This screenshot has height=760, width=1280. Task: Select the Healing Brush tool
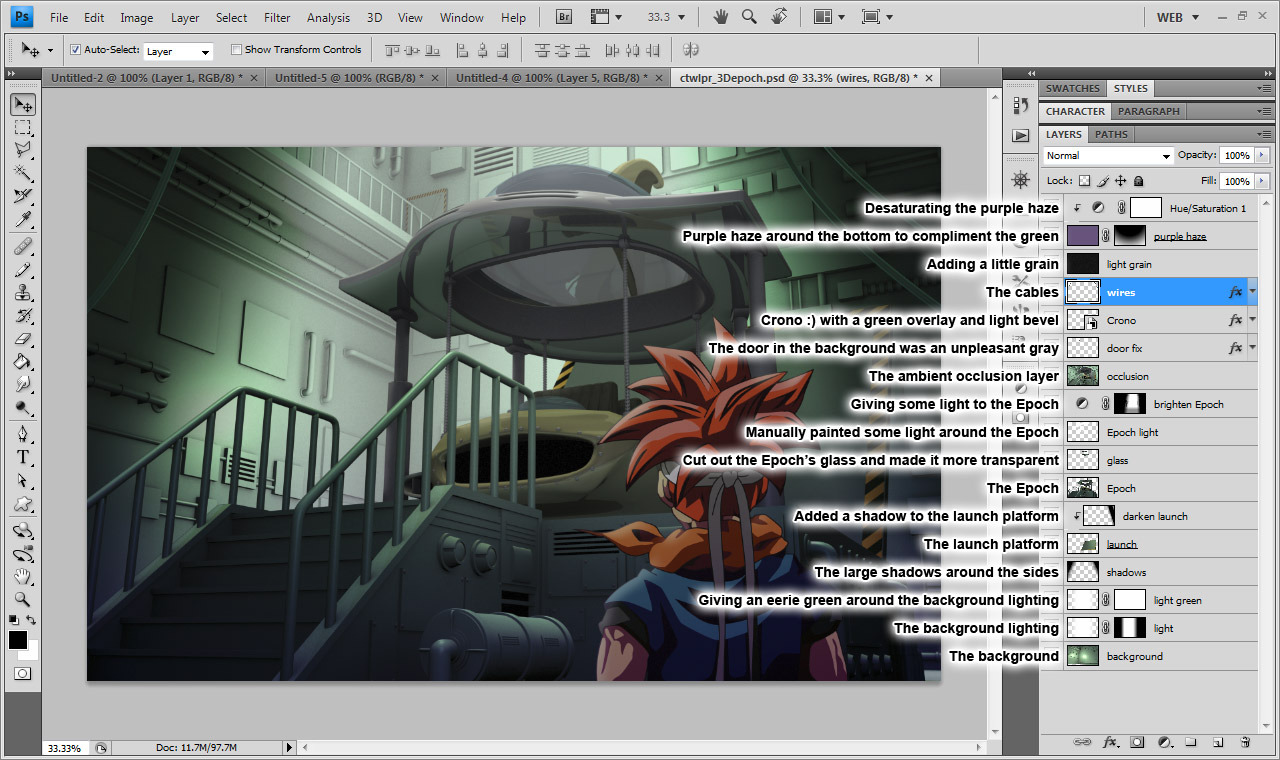click(x=23, y=246)
